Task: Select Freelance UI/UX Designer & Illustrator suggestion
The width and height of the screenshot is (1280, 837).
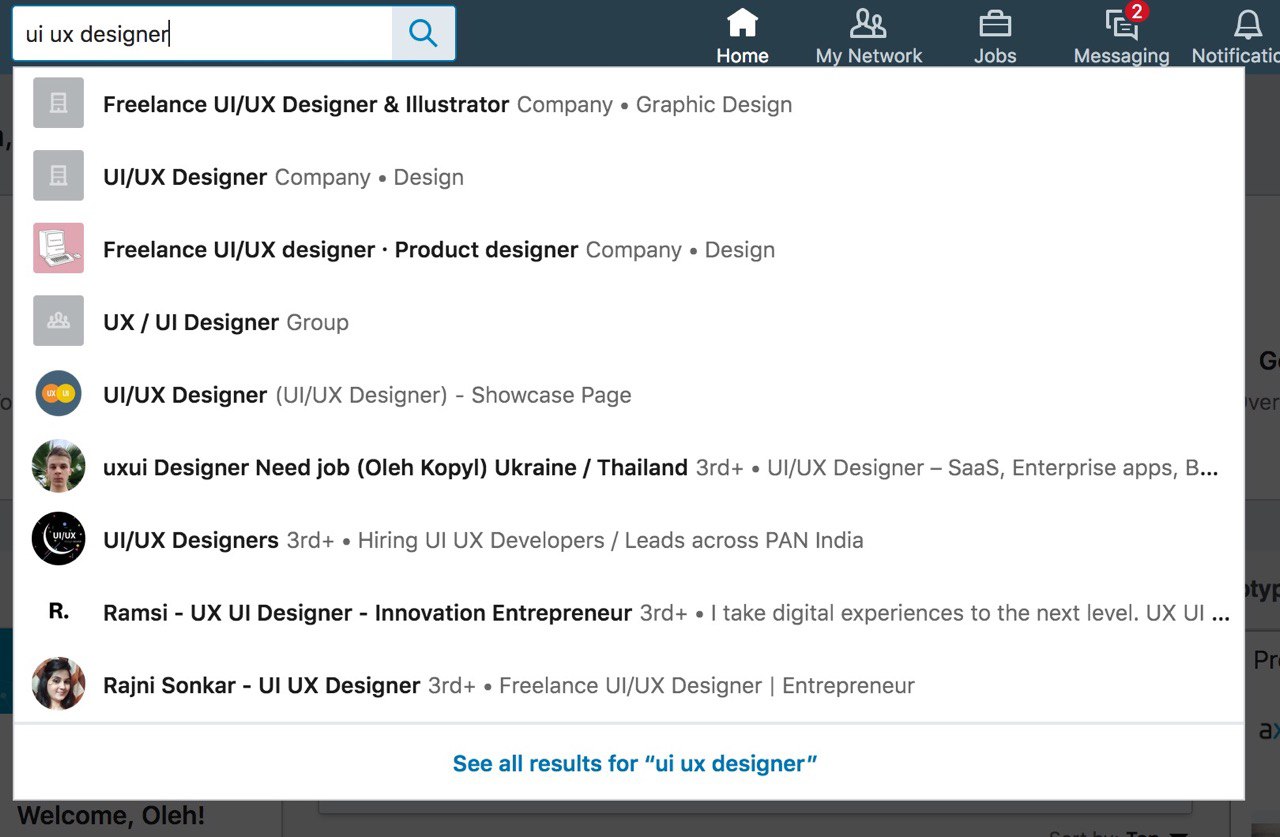Action: click(x=306, y=104)
